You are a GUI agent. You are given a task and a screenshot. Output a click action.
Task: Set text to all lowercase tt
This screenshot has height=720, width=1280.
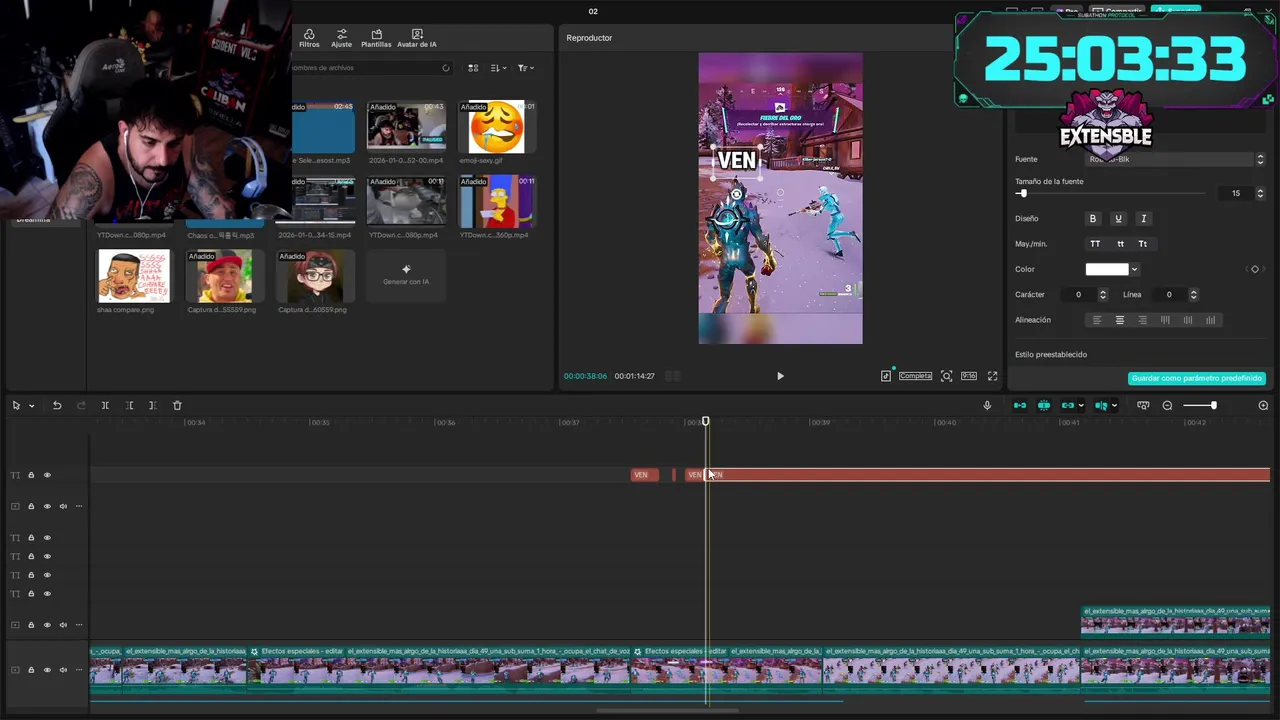click(1120, 244)
